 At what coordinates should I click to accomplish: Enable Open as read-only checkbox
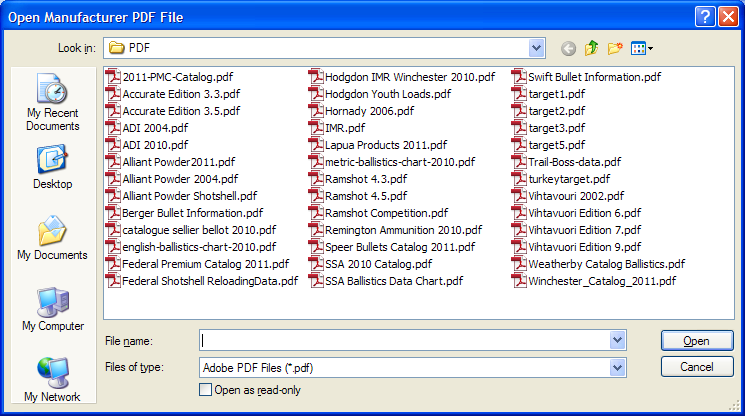click(206, 390)
